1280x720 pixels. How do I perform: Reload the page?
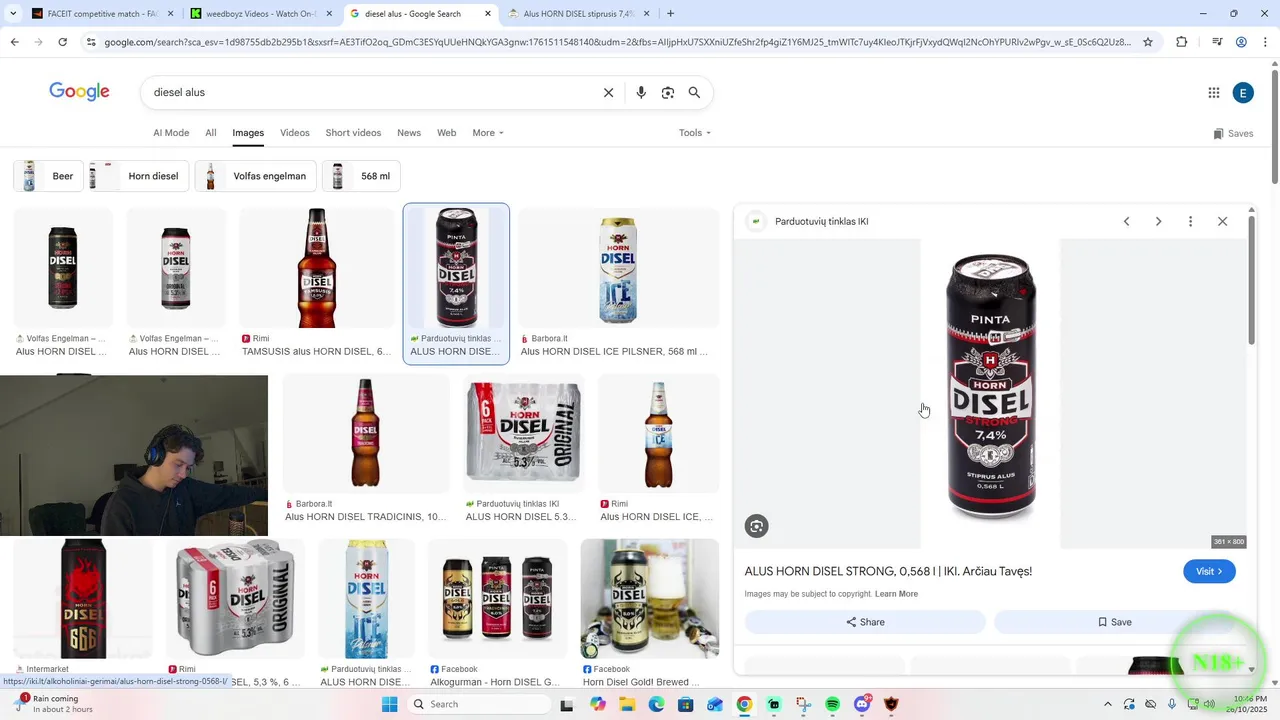pyautogui.click(x=62, y=42)
